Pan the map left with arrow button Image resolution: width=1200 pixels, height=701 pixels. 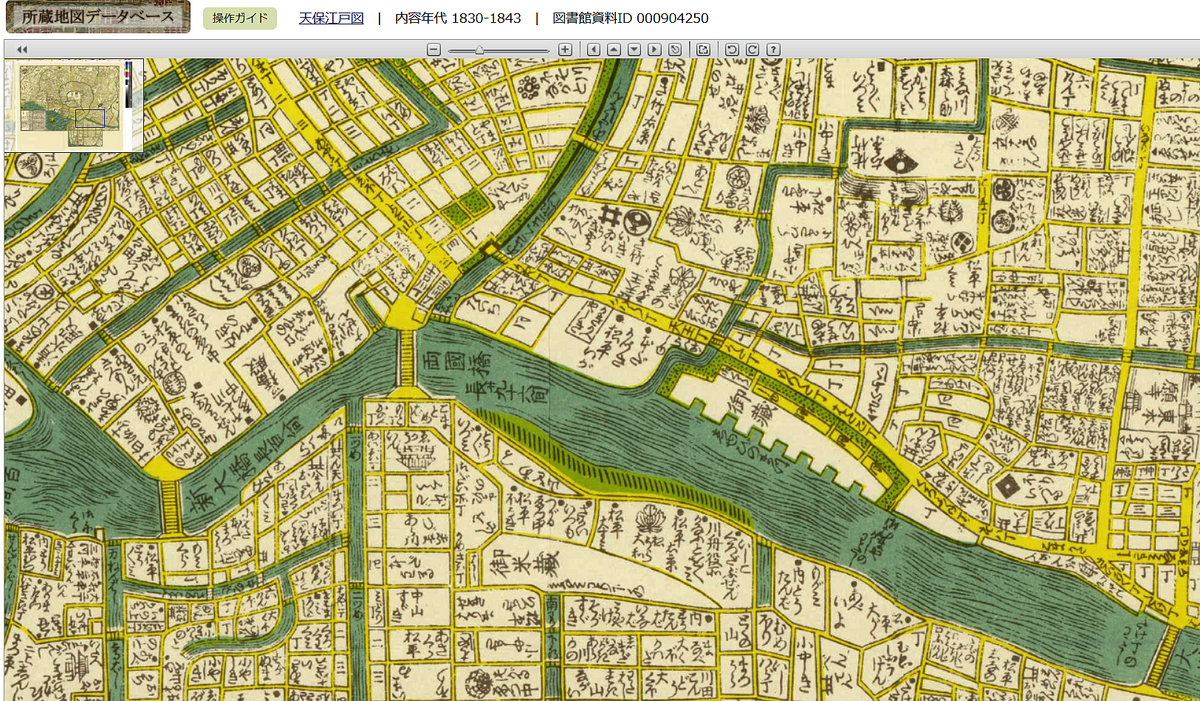click(x=594, y=49)
